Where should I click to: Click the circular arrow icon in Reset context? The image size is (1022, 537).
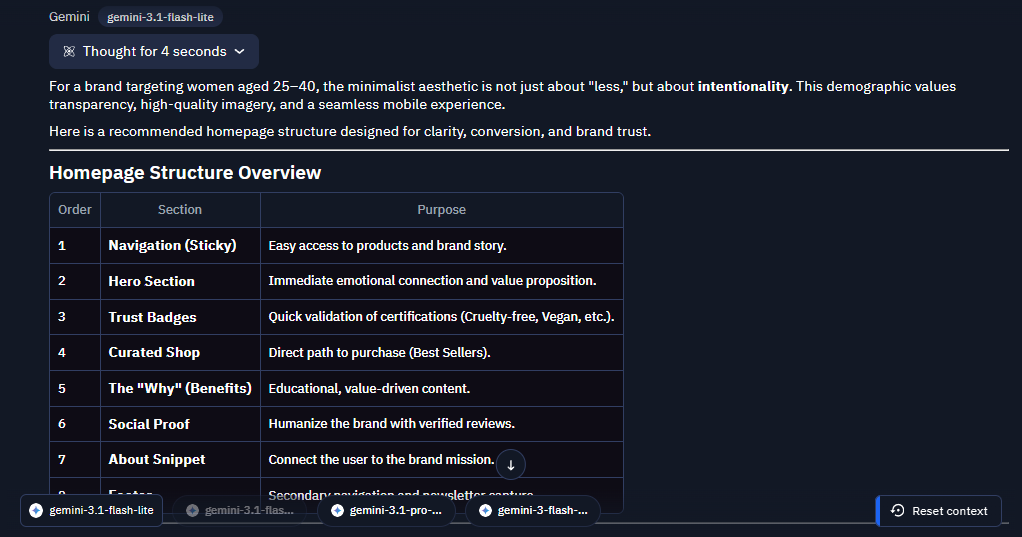pyautogui.click(x=898, y=510)
